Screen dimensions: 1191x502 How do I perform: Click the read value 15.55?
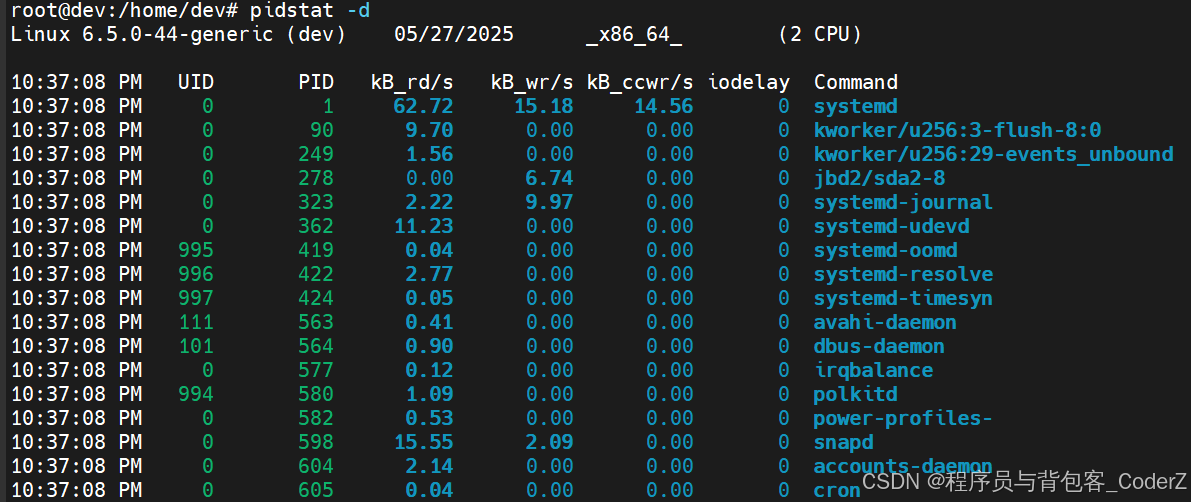pos(424,443)
